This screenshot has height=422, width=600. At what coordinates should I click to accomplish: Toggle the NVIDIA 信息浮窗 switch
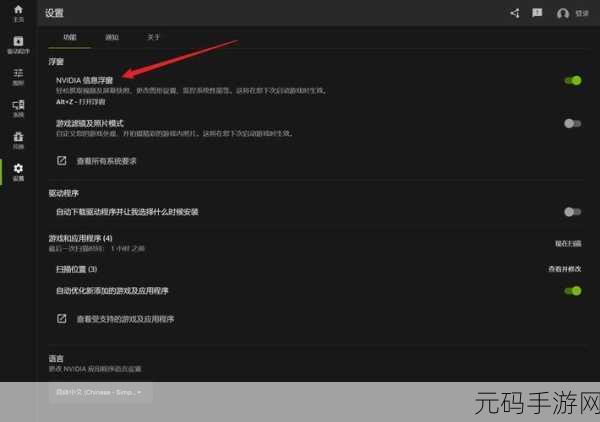(x=573, y=80)
